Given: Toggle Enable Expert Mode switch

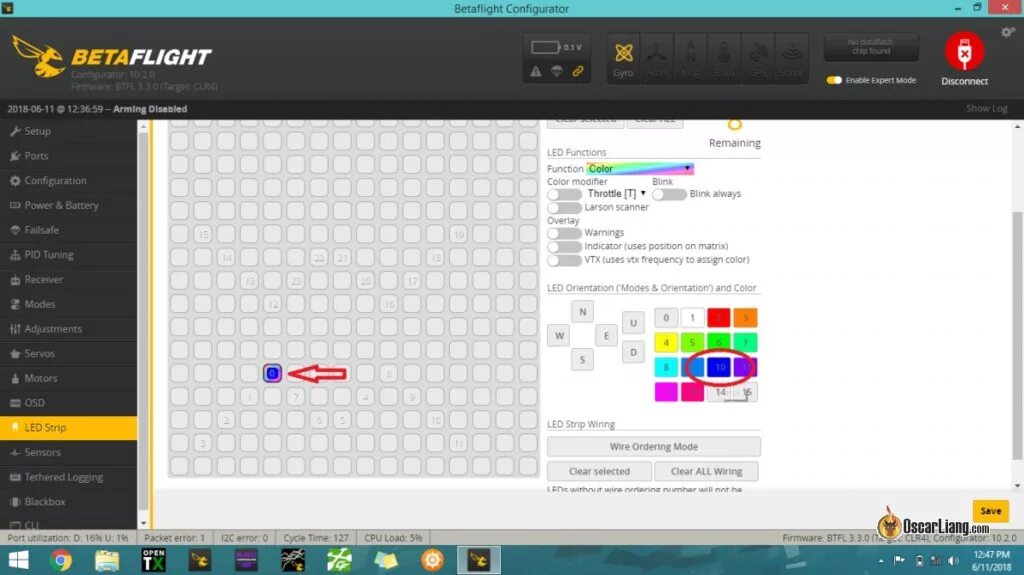Looking at the screenshot, I should tap(834, 80).
